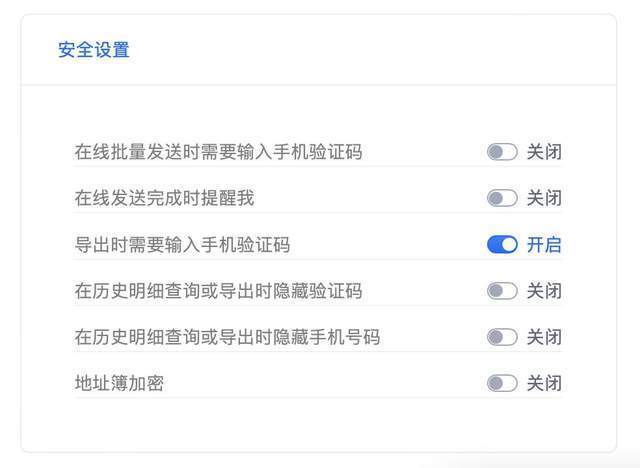Click 关闭 status for hiding phone numbers

pos(544,337)
